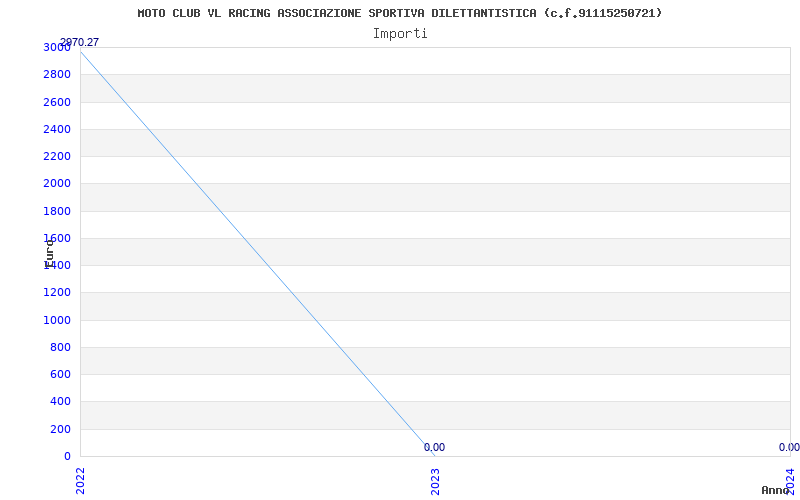Image resolution: width=800 pixels, height=500 pixels.
Task: Click the 2600 y-axis tick label
Action: pos(57,102)
